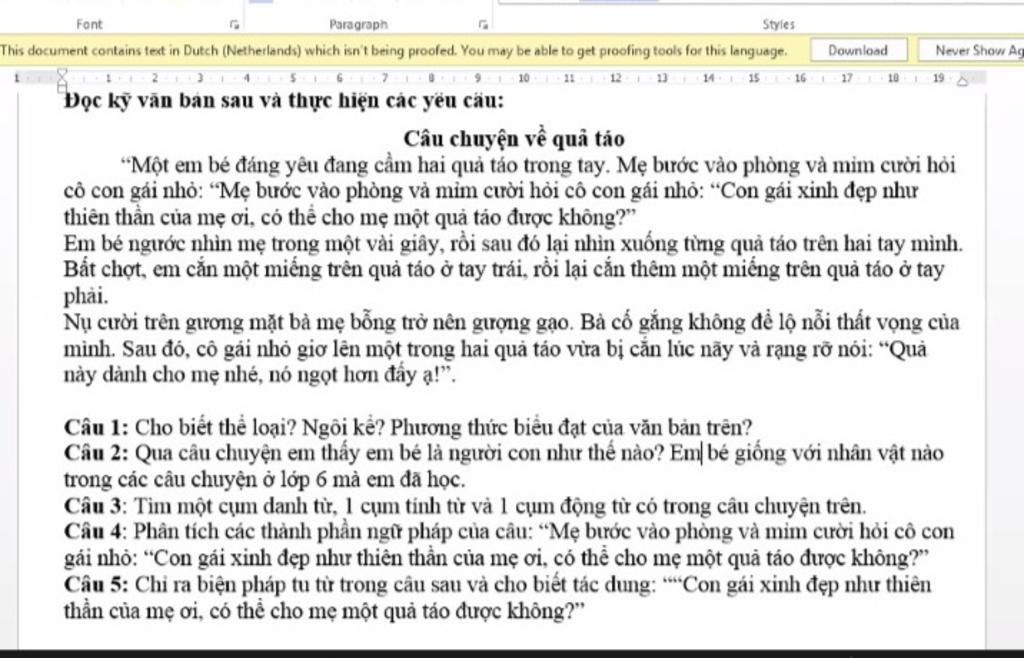This screenshot has width=1024, height=658.
Task: Click the "Câu 5:" question line
Action: click(498, 586)
